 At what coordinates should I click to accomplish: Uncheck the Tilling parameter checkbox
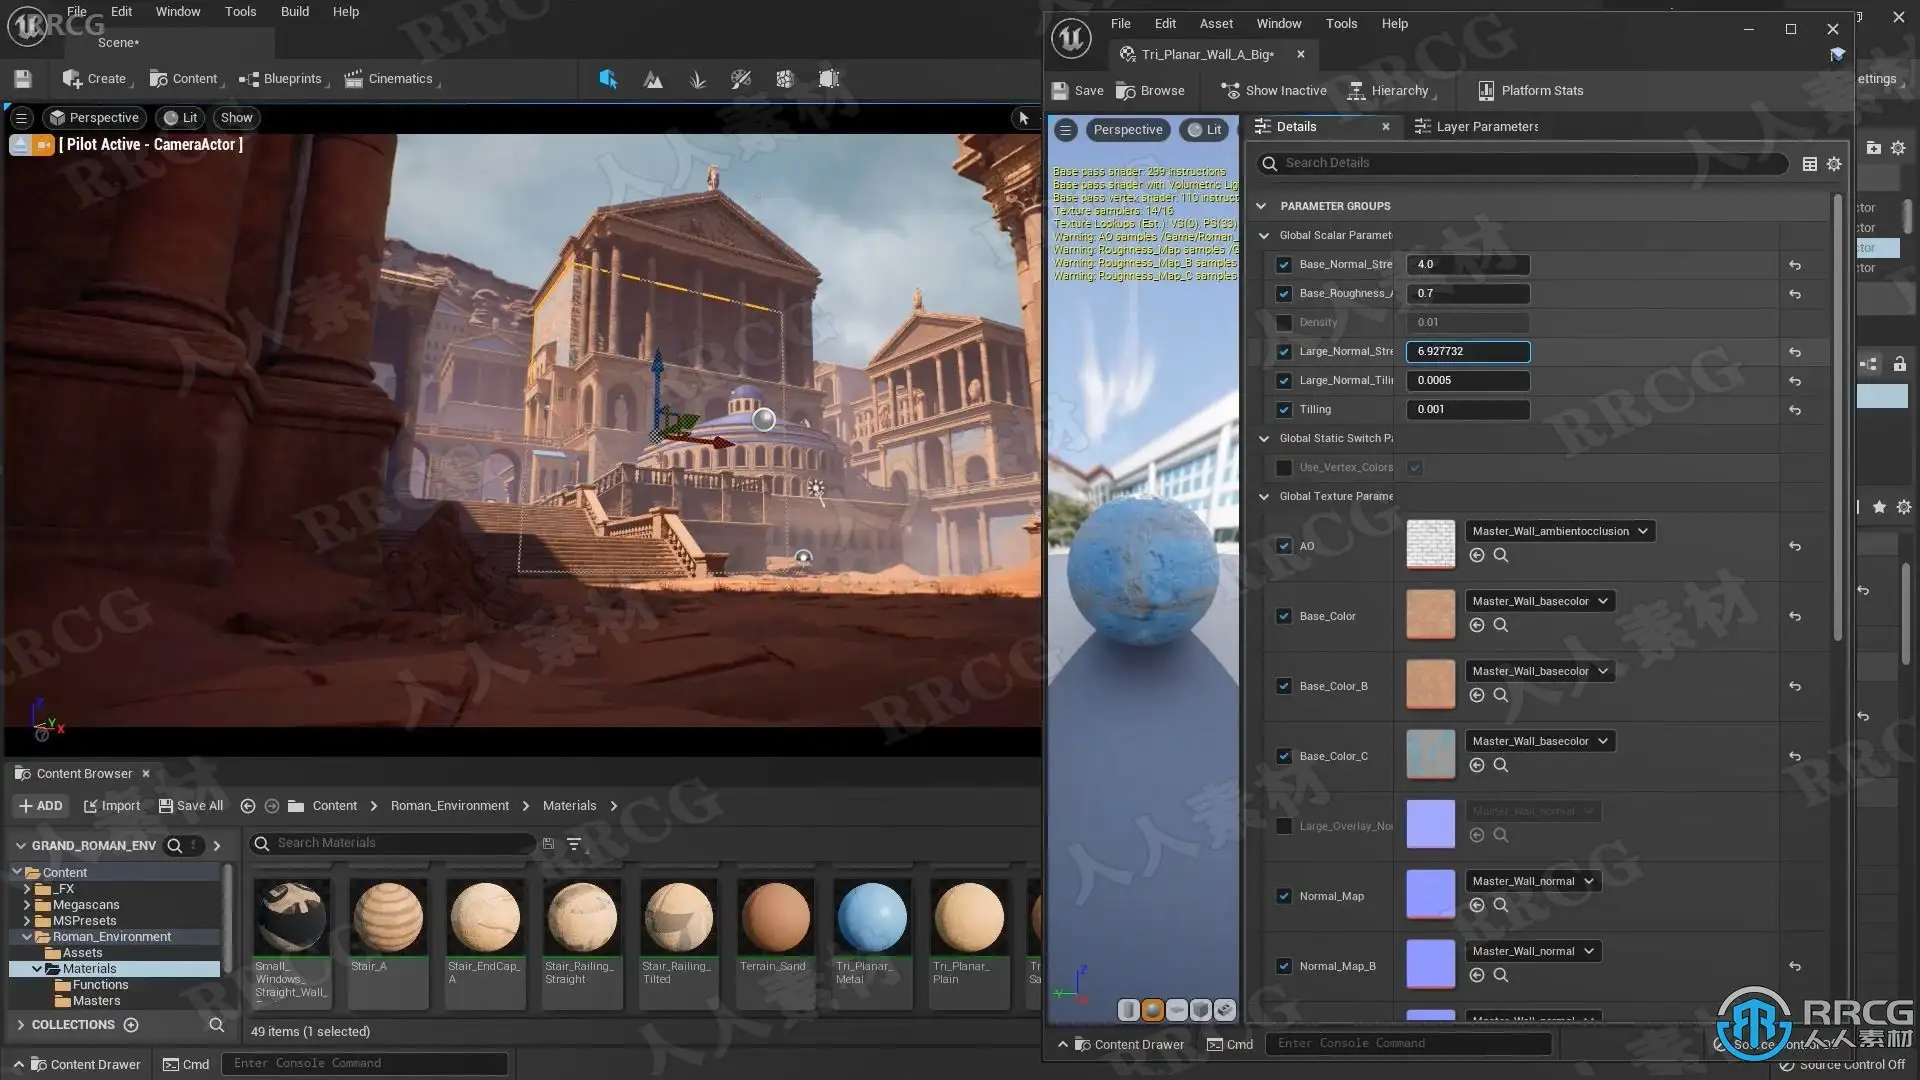click(x=1284, y=410)
